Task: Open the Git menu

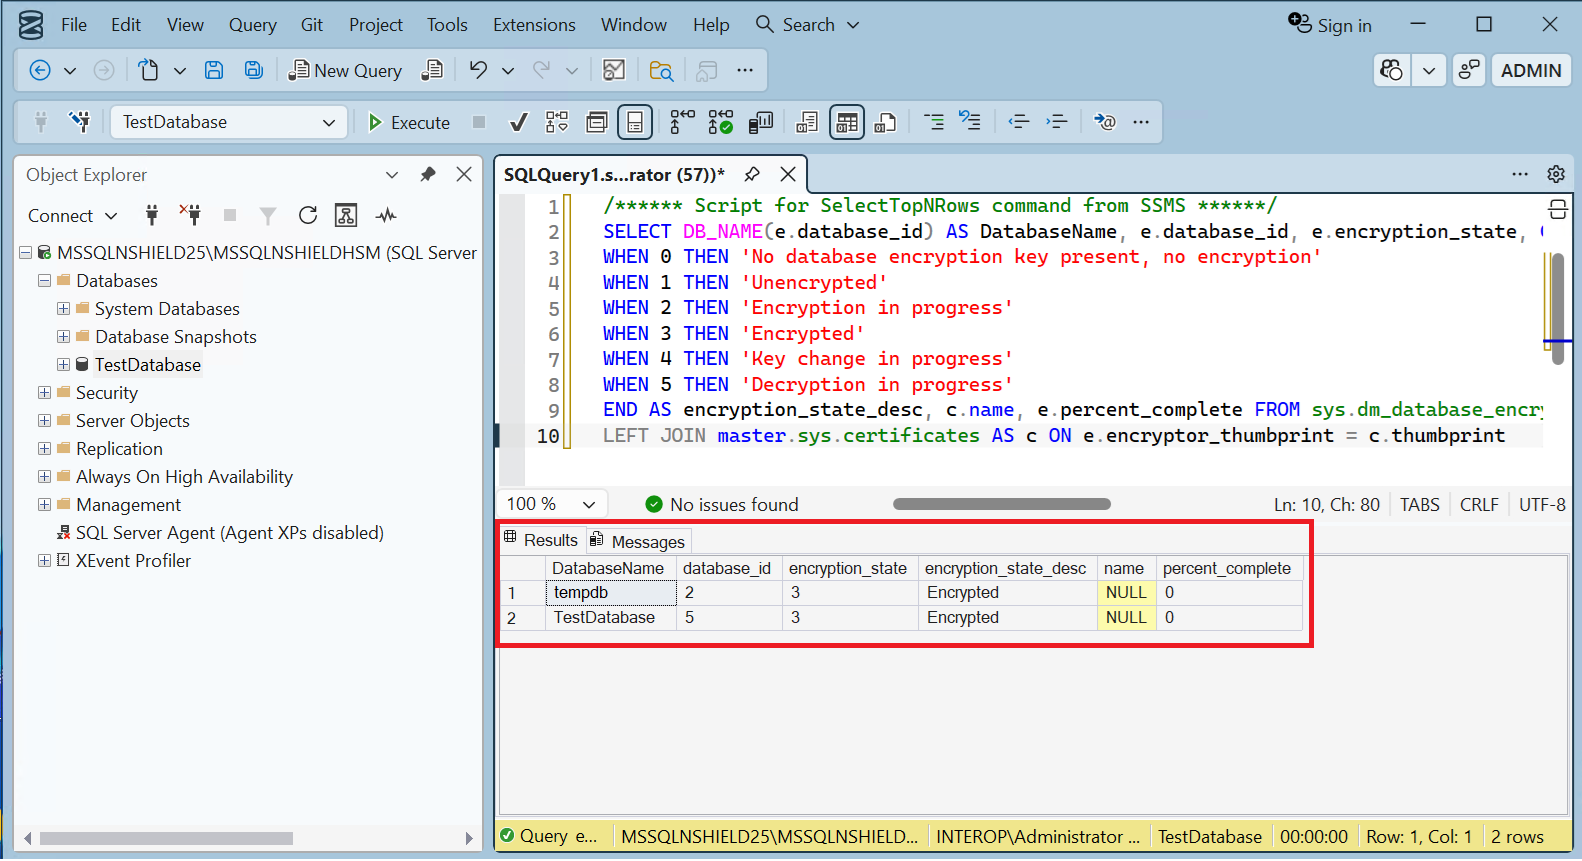Action: [x=312, y=25]
